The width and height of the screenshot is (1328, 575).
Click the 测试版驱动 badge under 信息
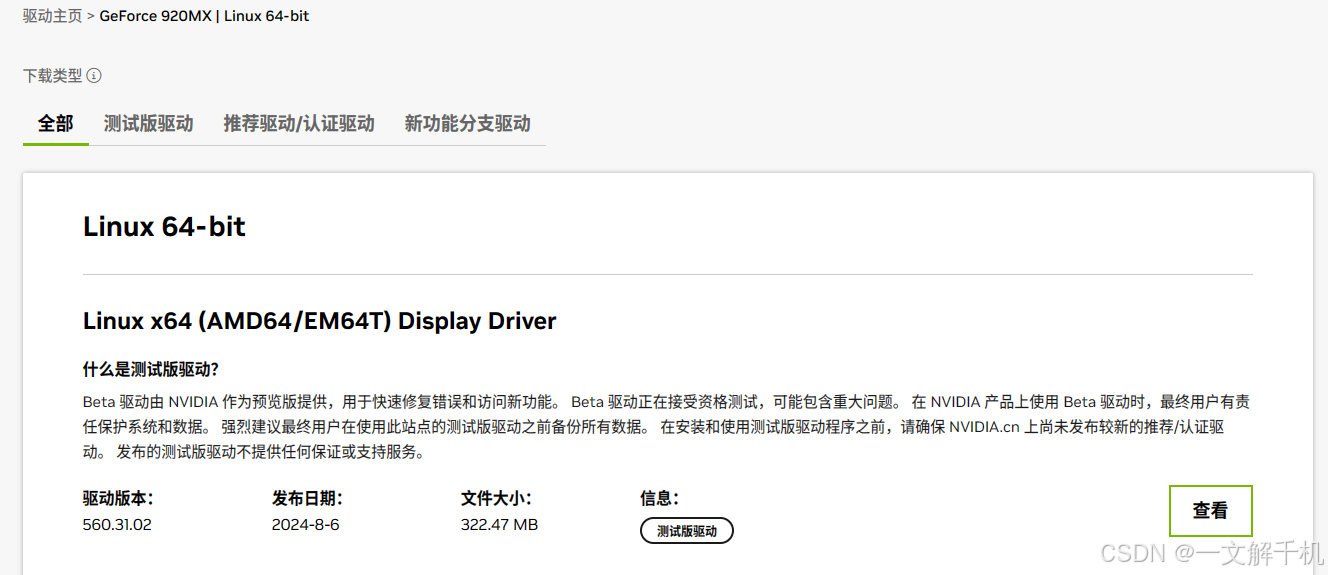point(687,531)
